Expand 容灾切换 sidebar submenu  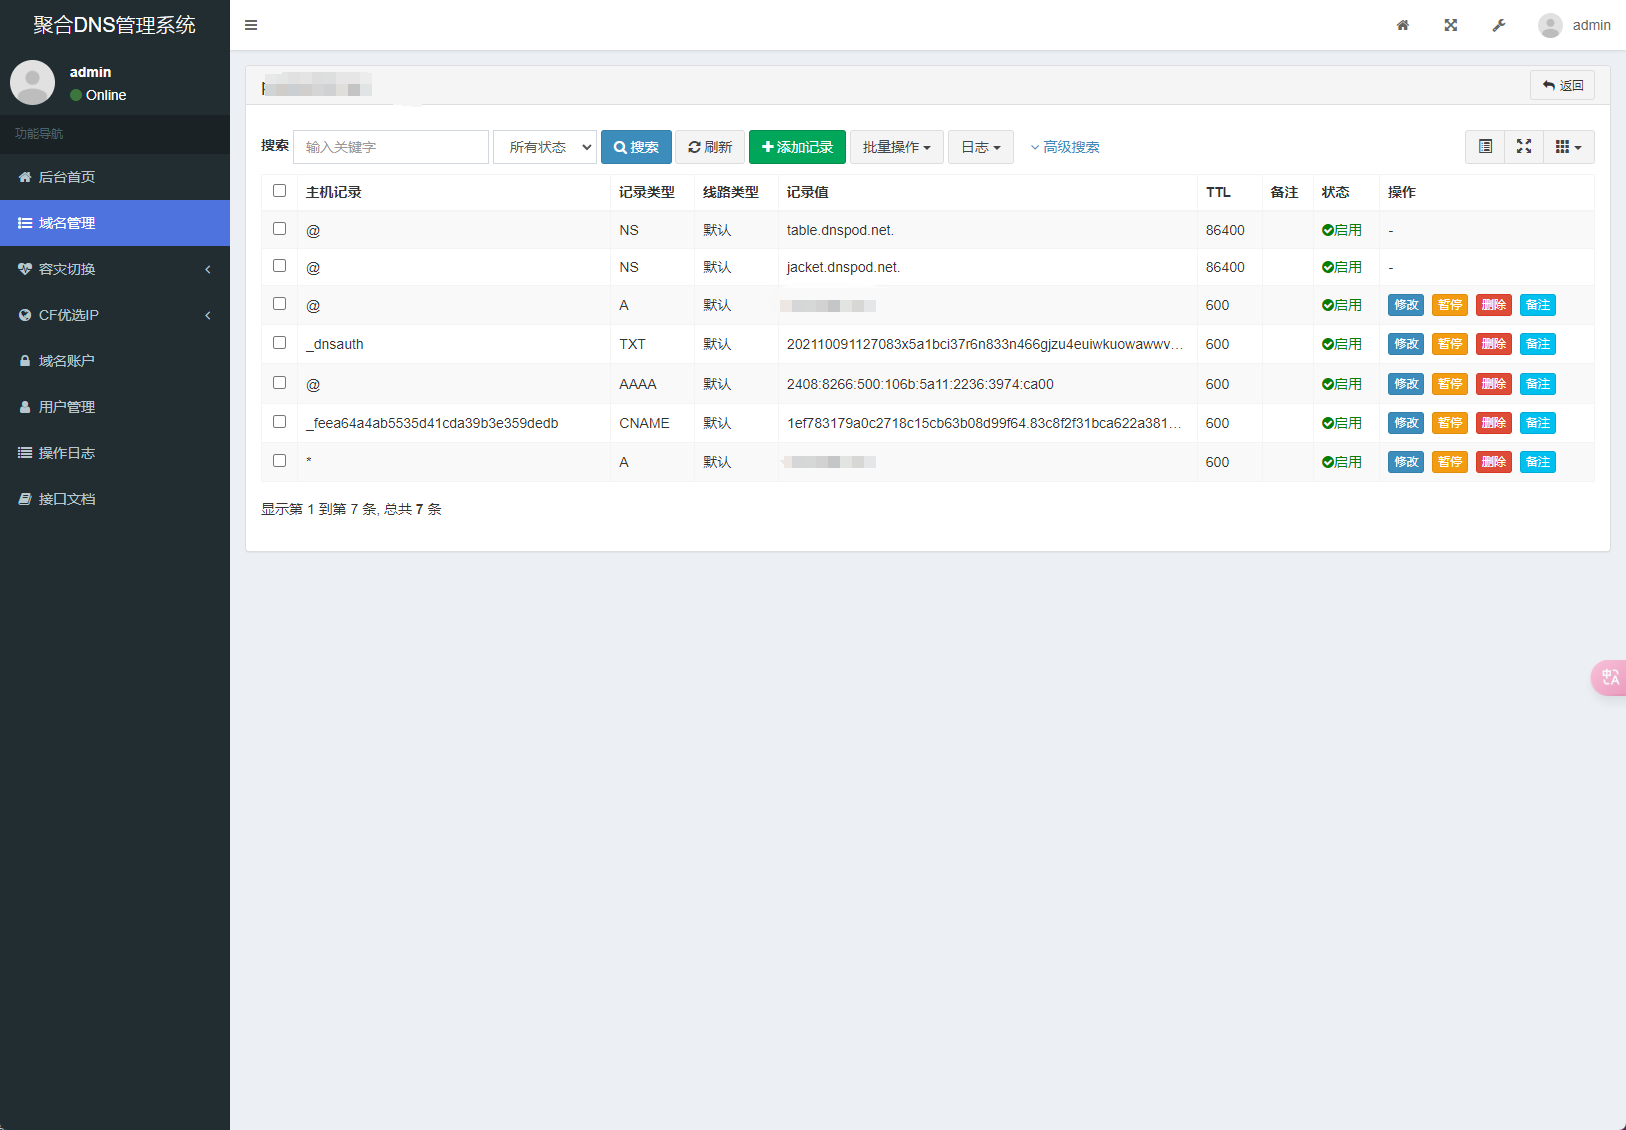coord(115,269)
